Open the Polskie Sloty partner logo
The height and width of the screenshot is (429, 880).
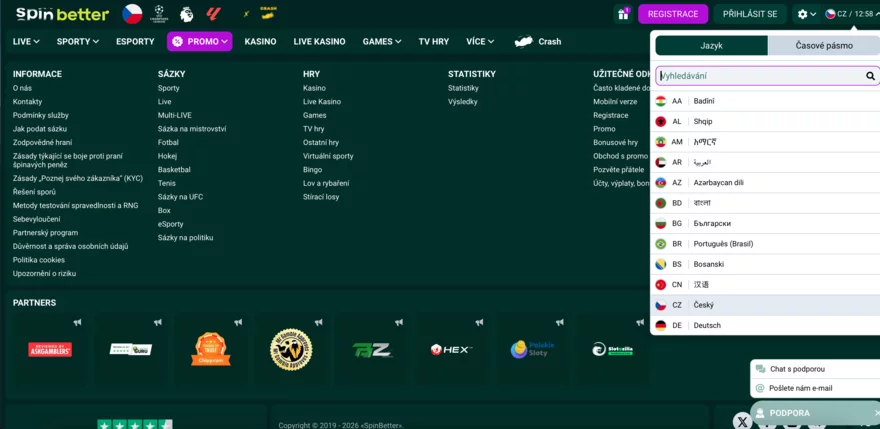coord(533,349)
